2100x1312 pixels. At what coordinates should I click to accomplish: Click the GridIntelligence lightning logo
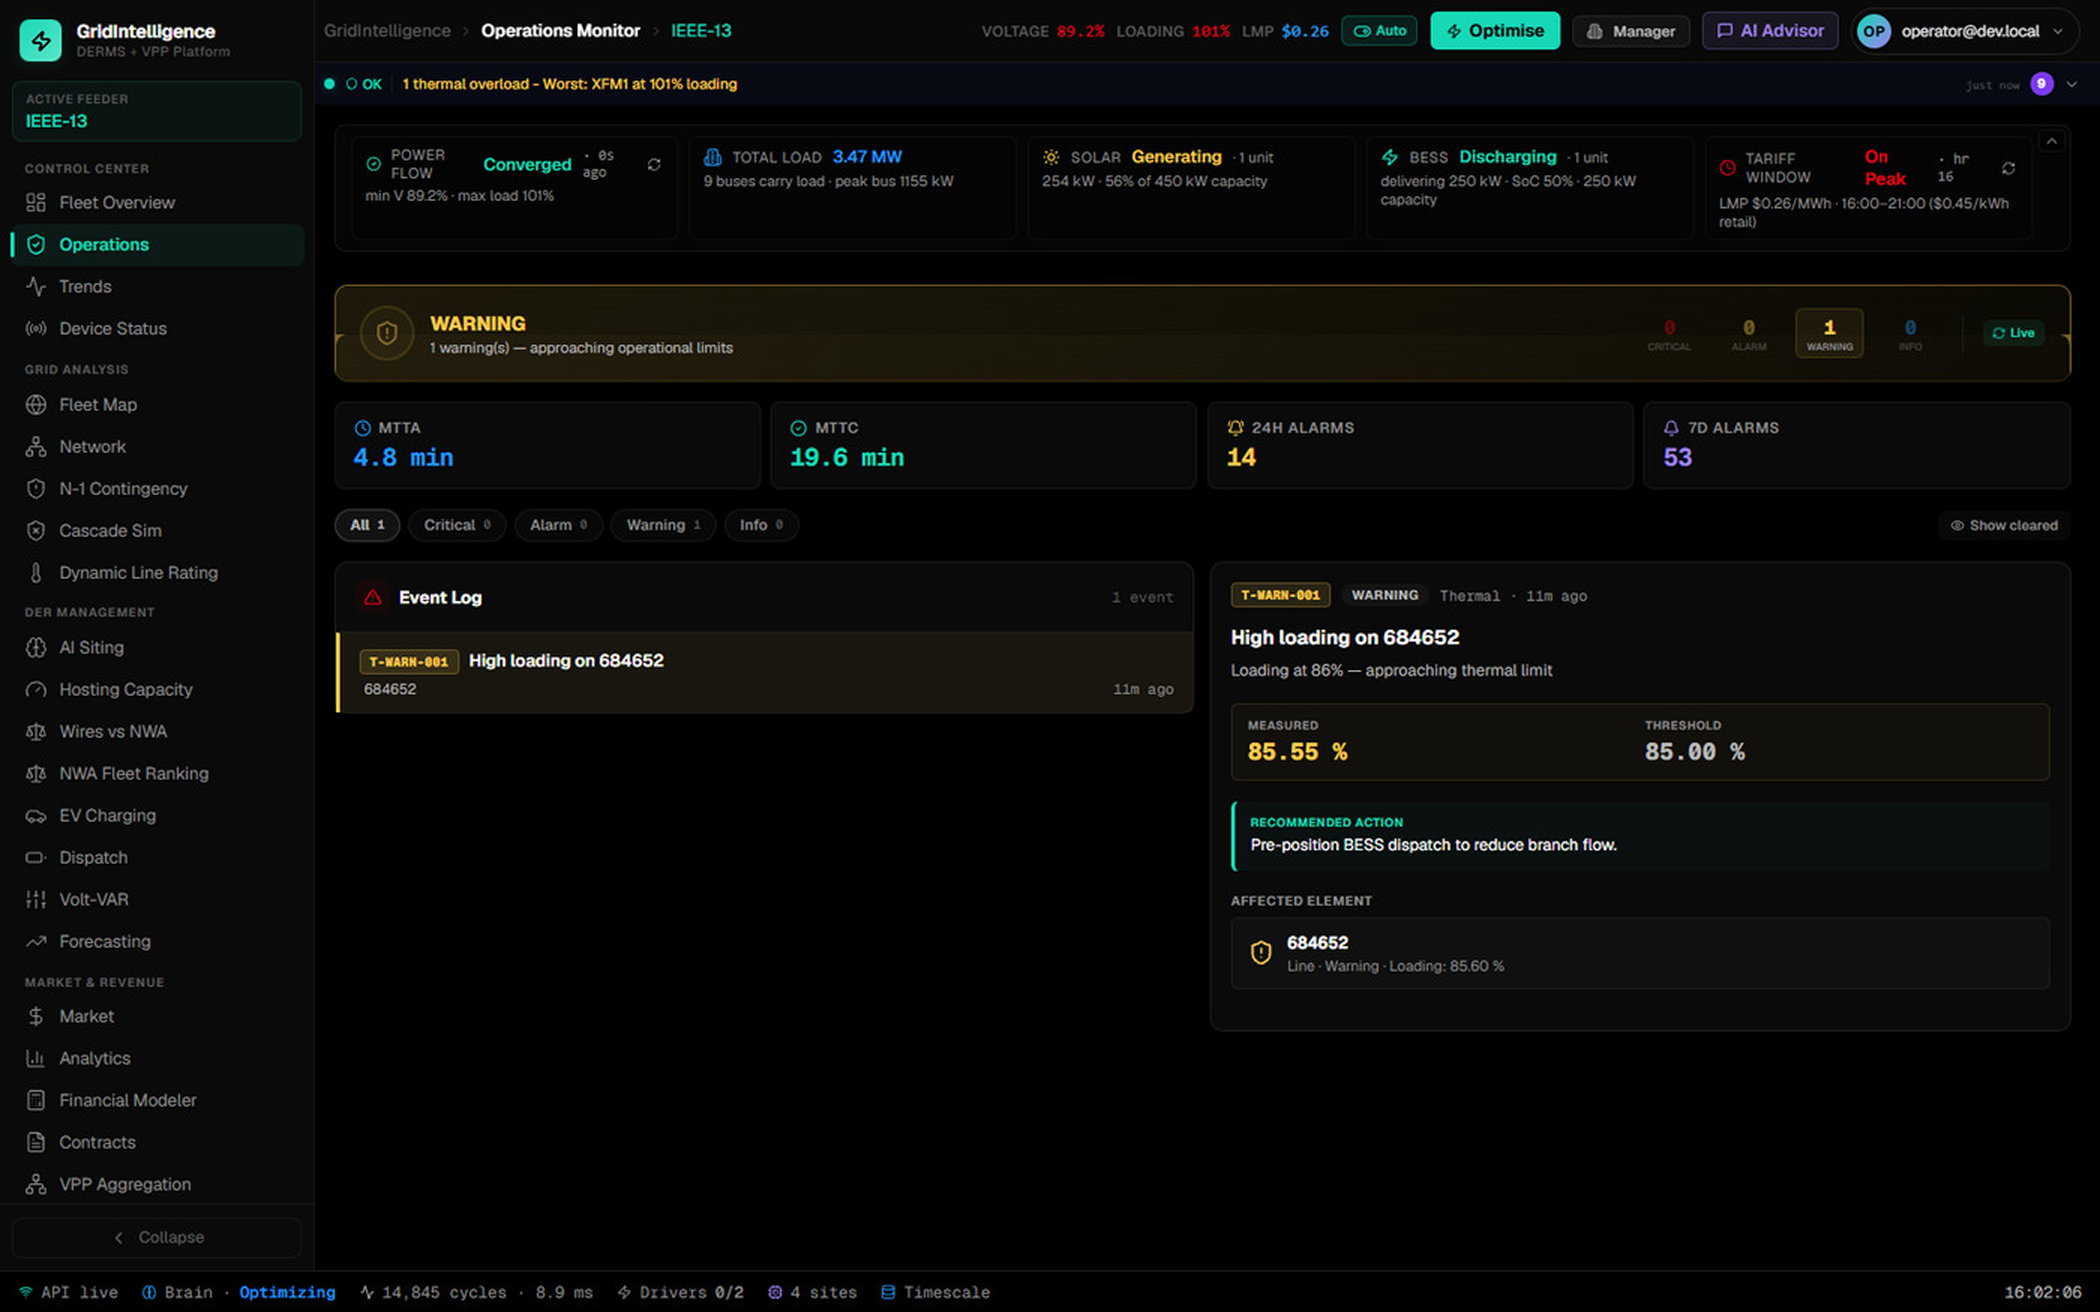click(x=41, y=40)
